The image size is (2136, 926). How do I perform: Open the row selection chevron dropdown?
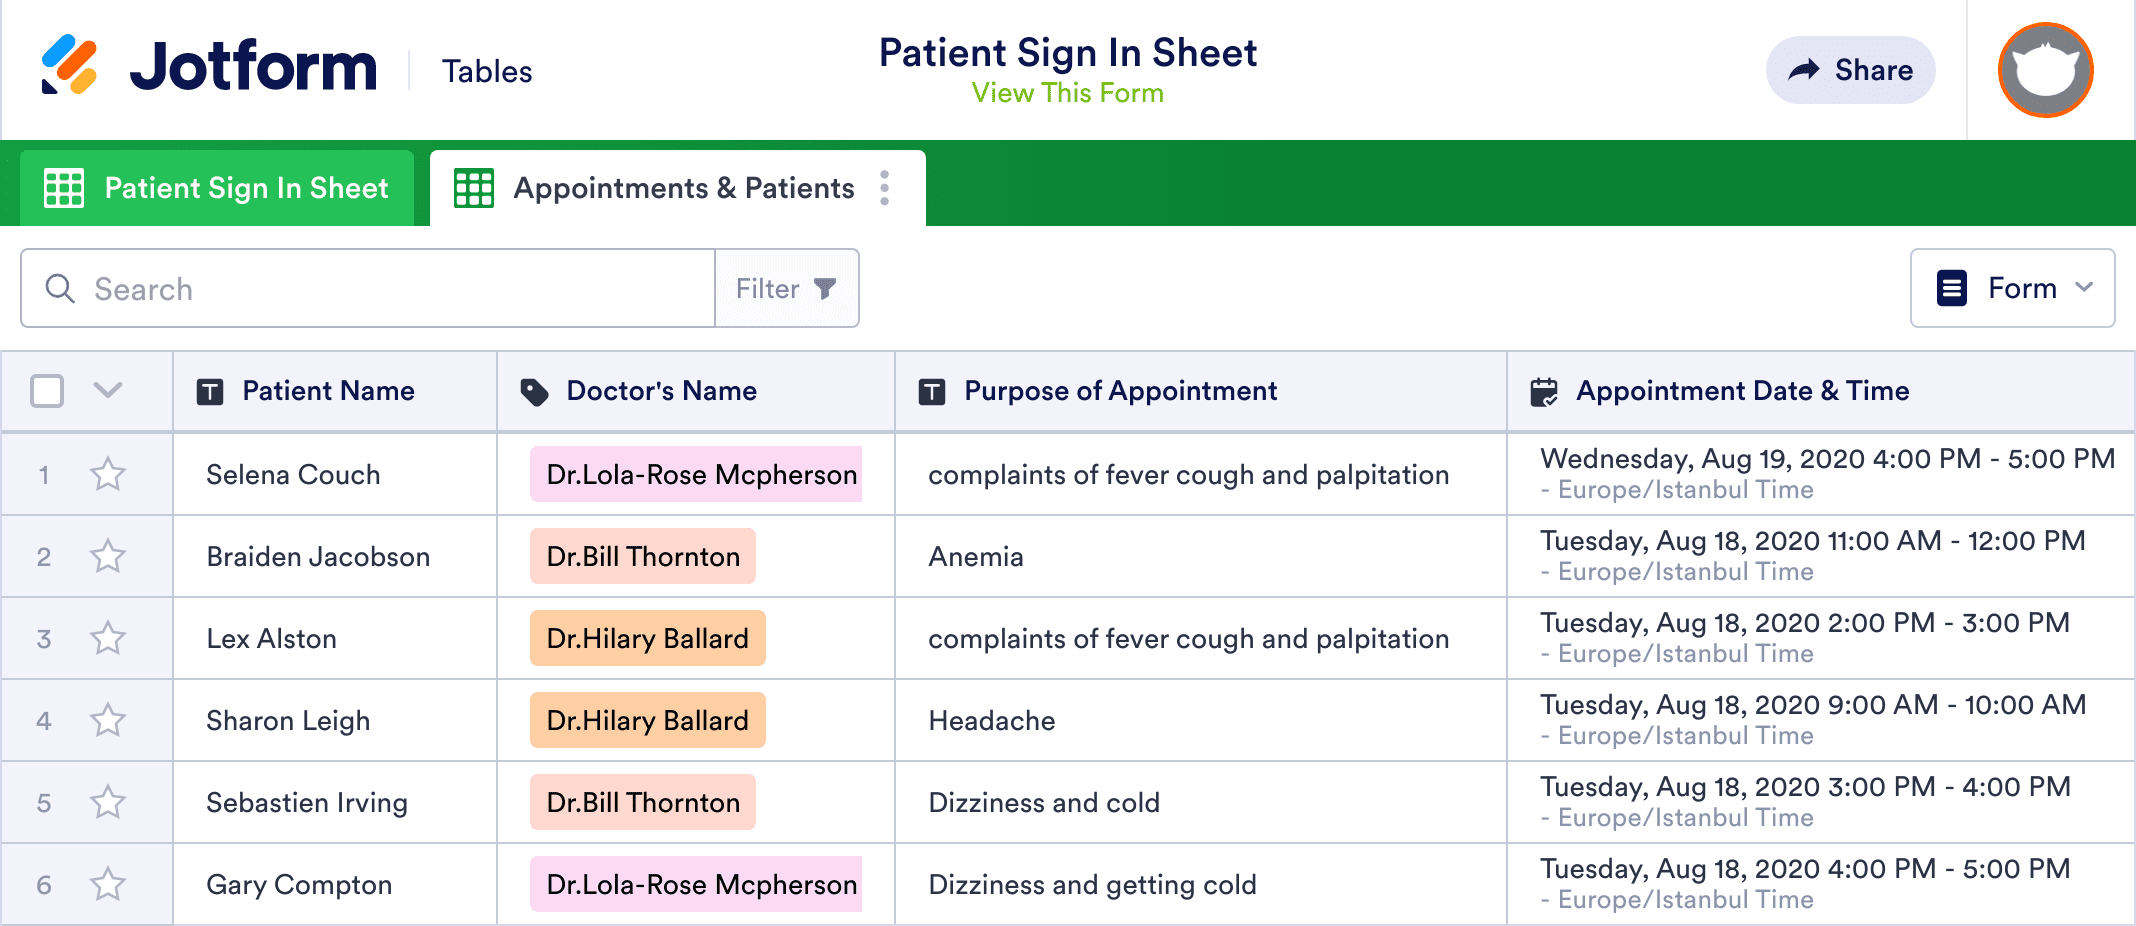point(108,390)
